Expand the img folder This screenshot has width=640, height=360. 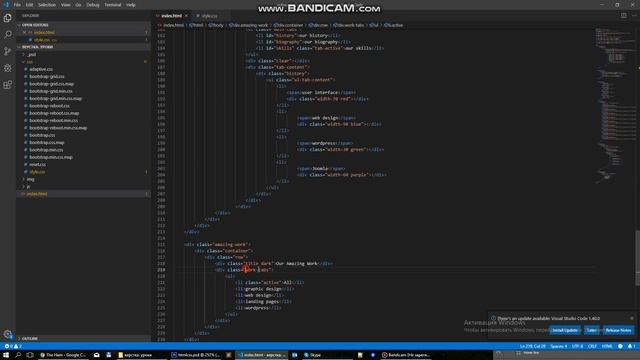click(x=30, y=179)
